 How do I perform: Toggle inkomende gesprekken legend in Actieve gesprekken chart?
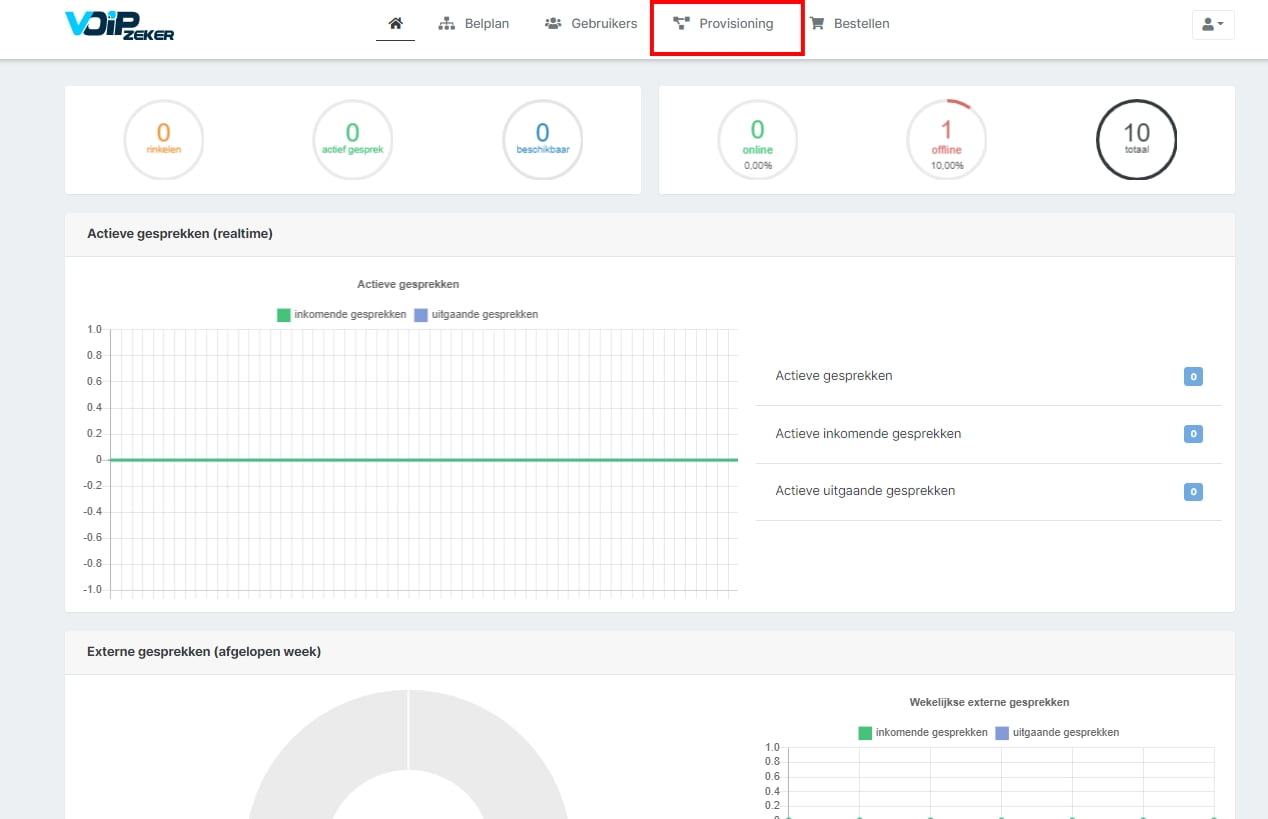342,314
